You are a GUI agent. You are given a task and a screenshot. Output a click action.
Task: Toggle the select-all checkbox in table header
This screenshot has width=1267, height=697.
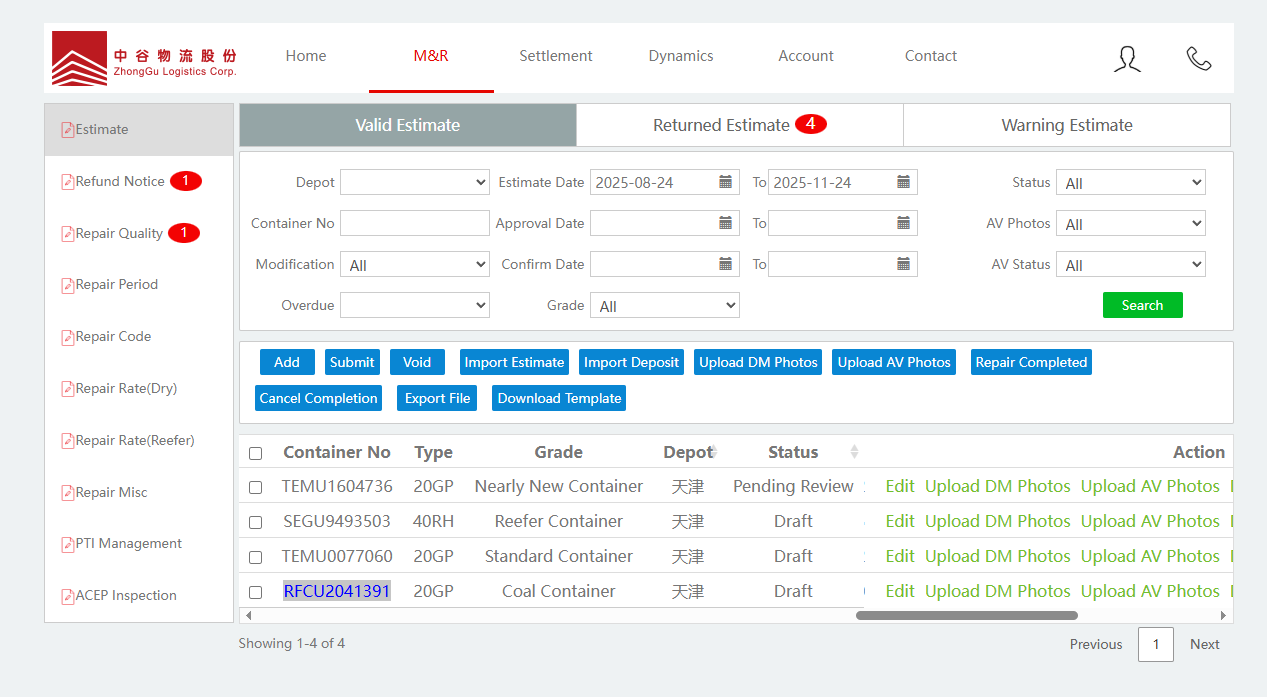pyautogui.click(x=256, y=454)
